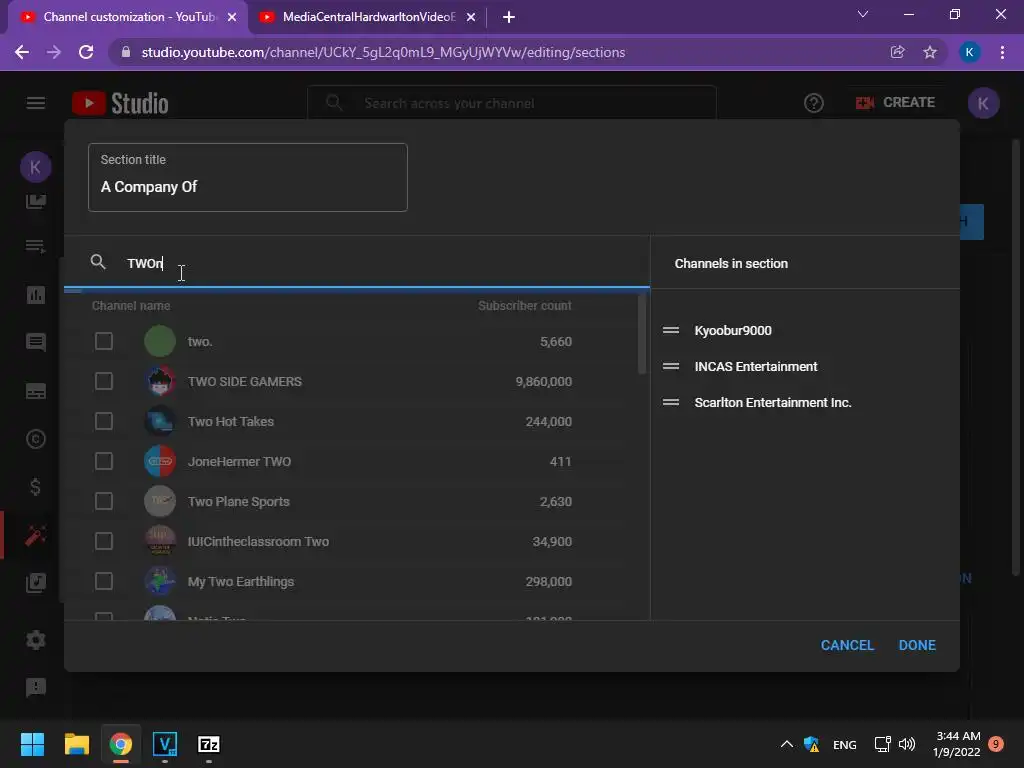The height and width of the screenshot is (768, 1024).
Task: Click the IUICintheclassroom Two avatar
Action: [x=160, y=541]
